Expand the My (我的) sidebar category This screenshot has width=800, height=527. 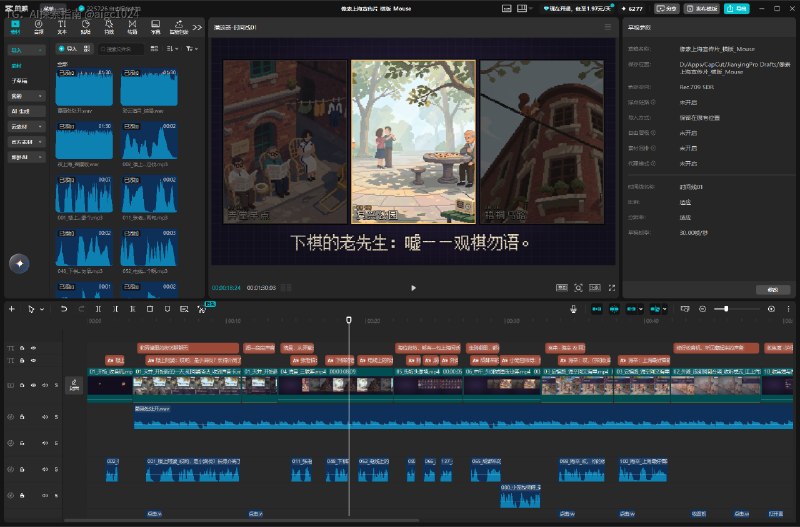click(27, 96)
